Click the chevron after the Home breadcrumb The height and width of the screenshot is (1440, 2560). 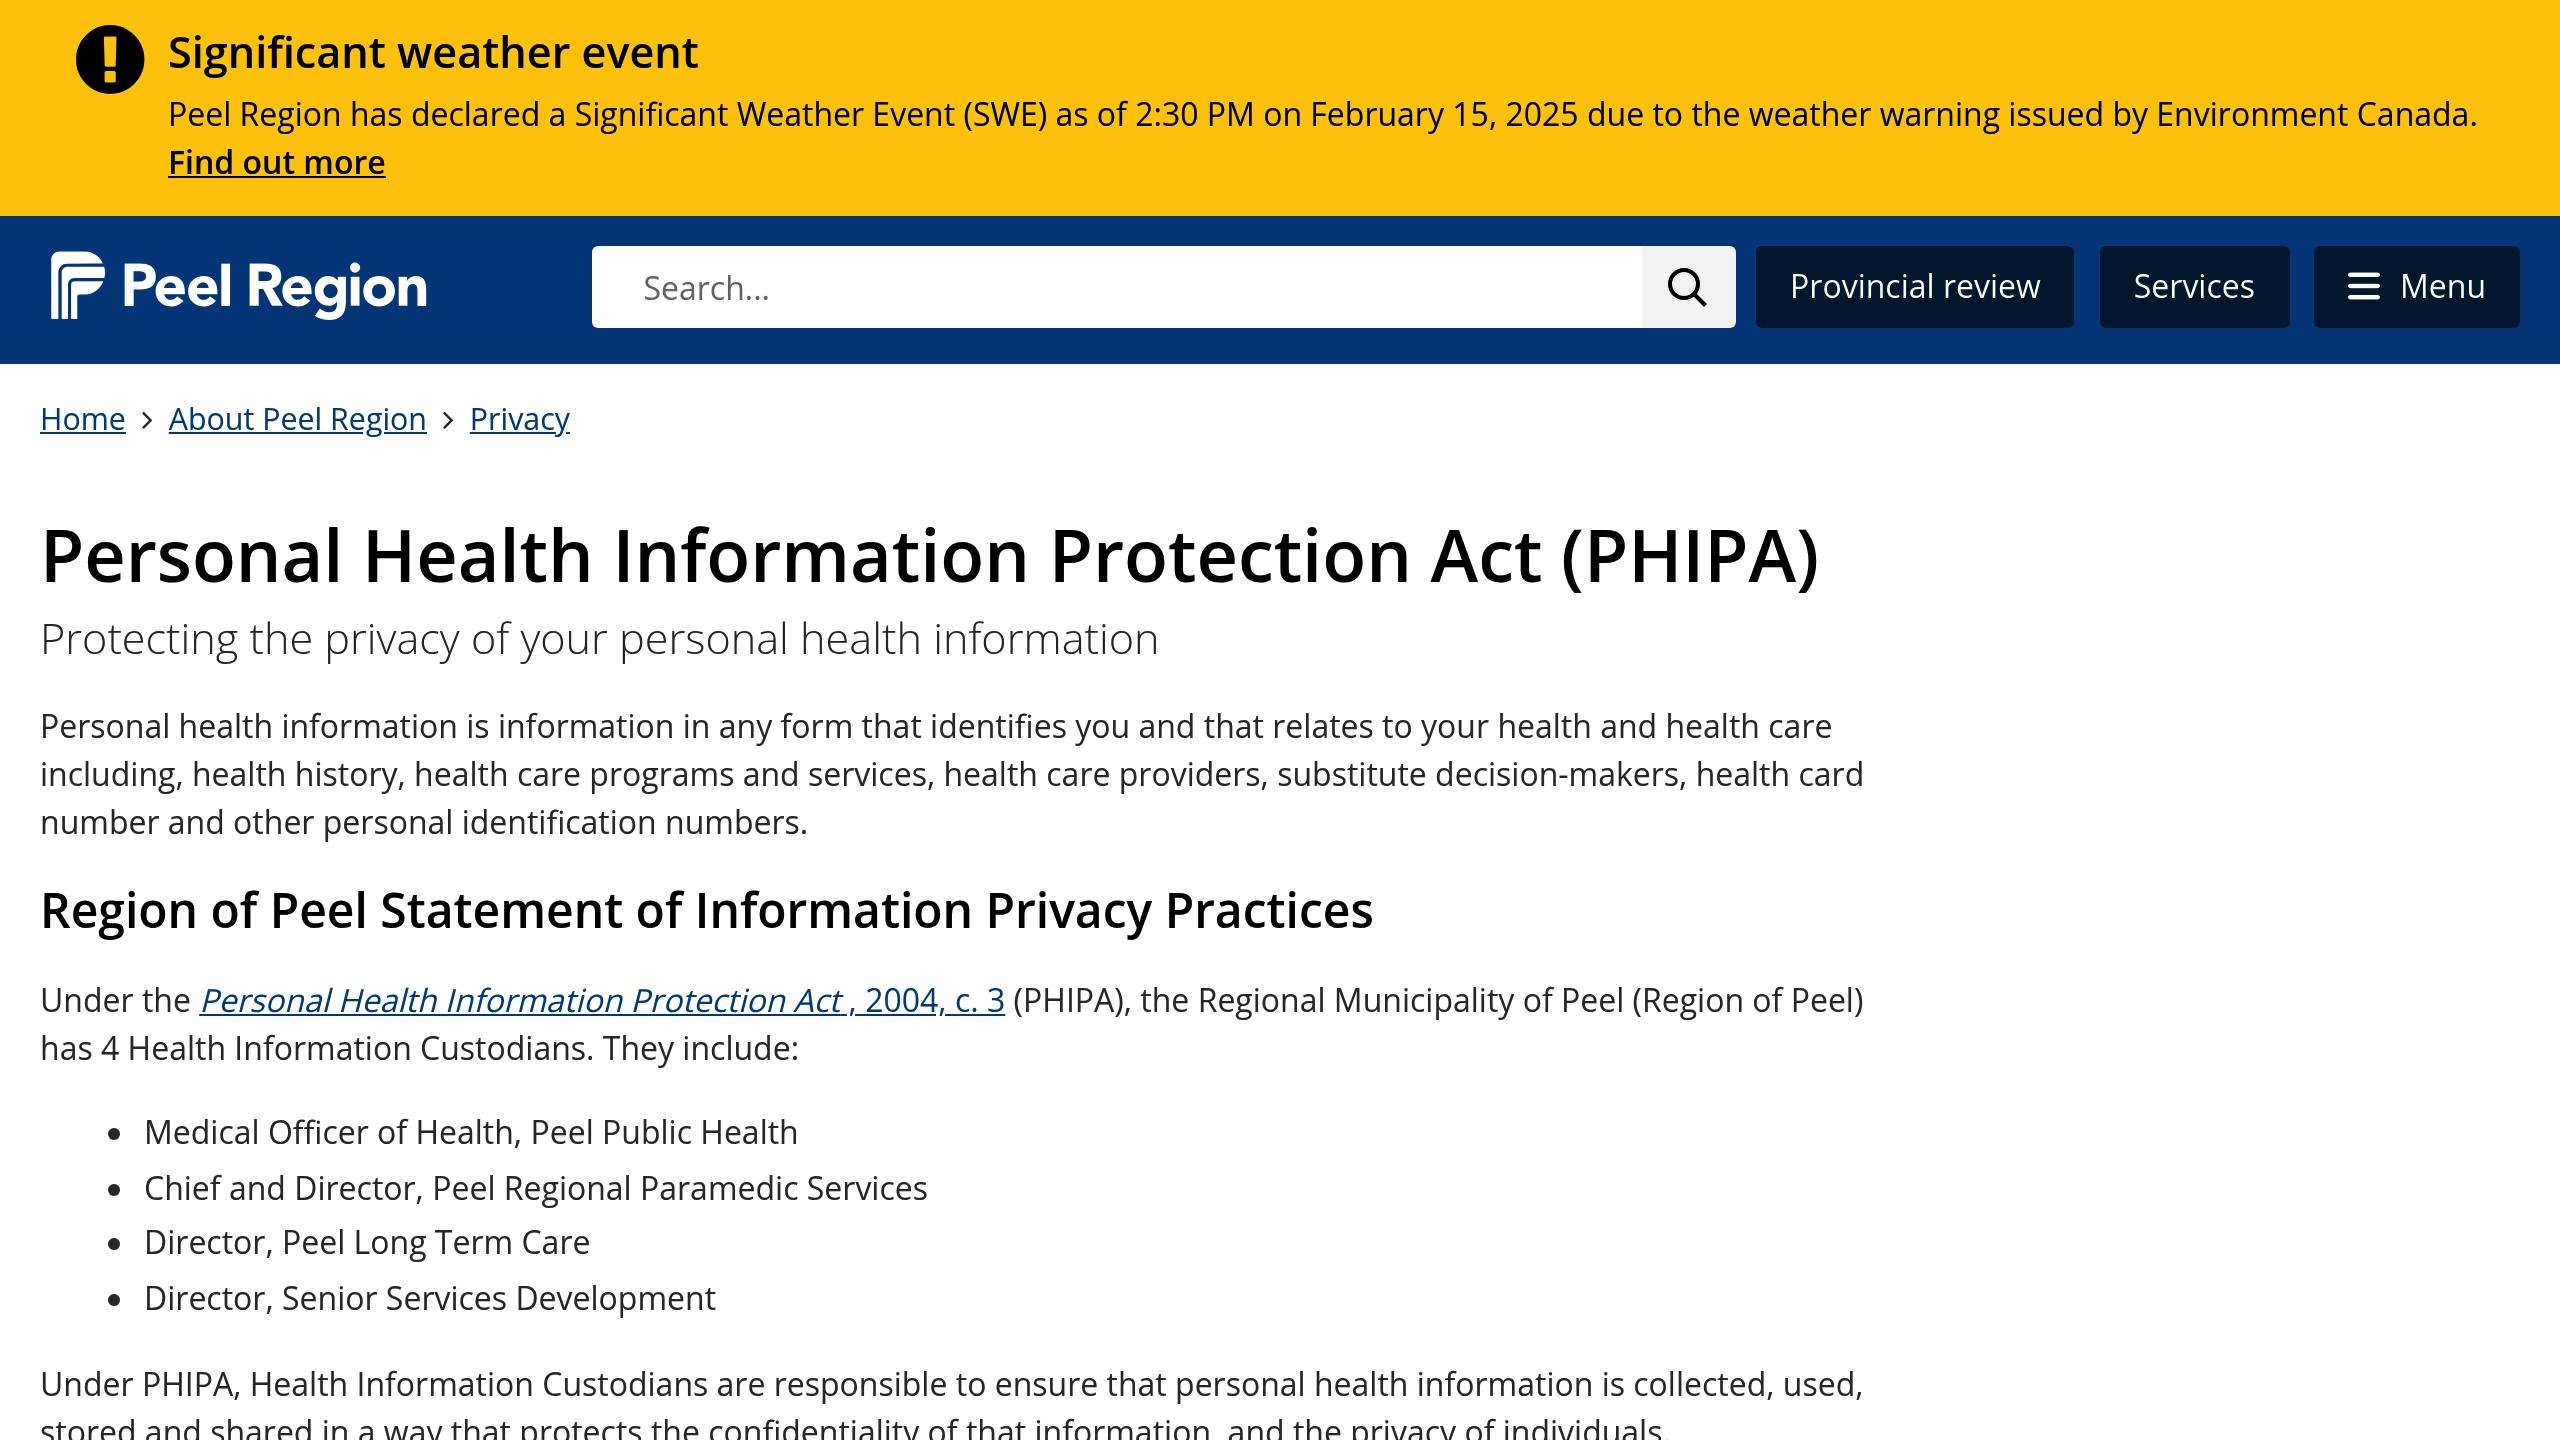click(x=147, y=420)
